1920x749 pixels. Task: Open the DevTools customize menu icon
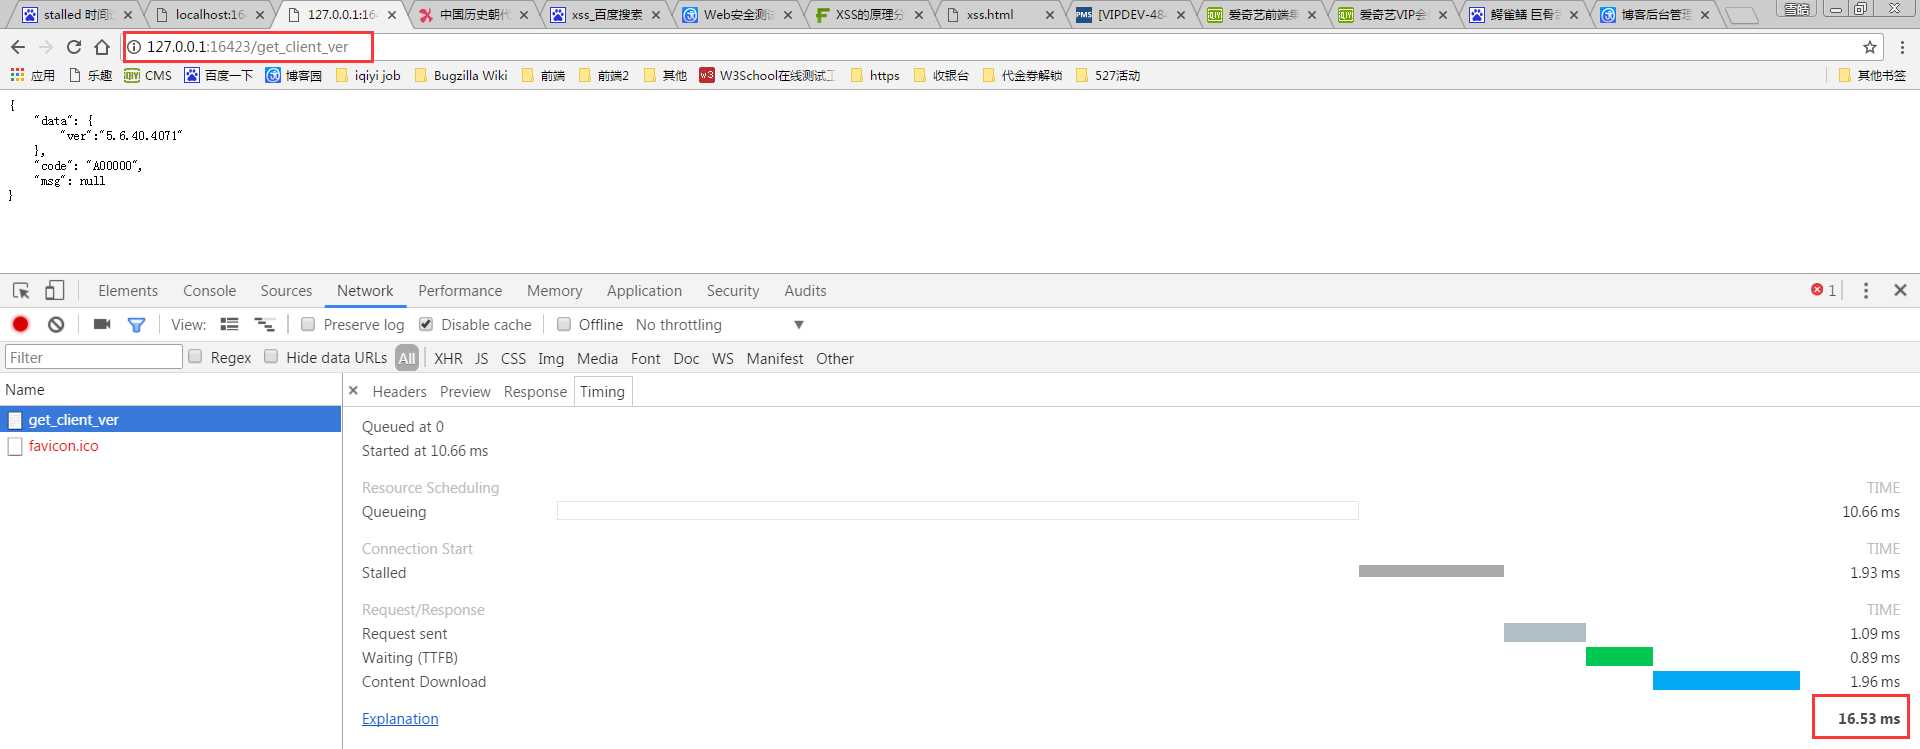(x=1865, y=290)
